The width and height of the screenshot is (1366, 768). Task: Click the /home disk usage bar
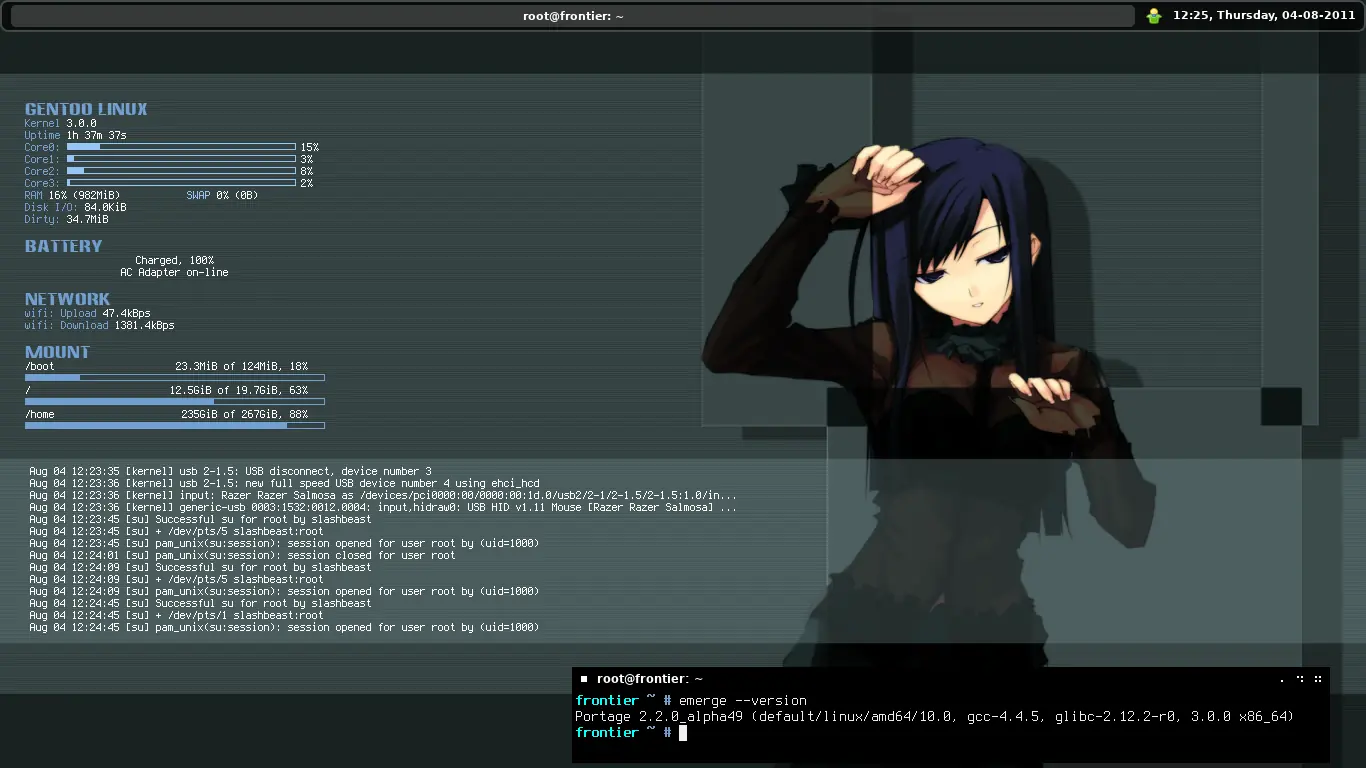click(175, 425)
